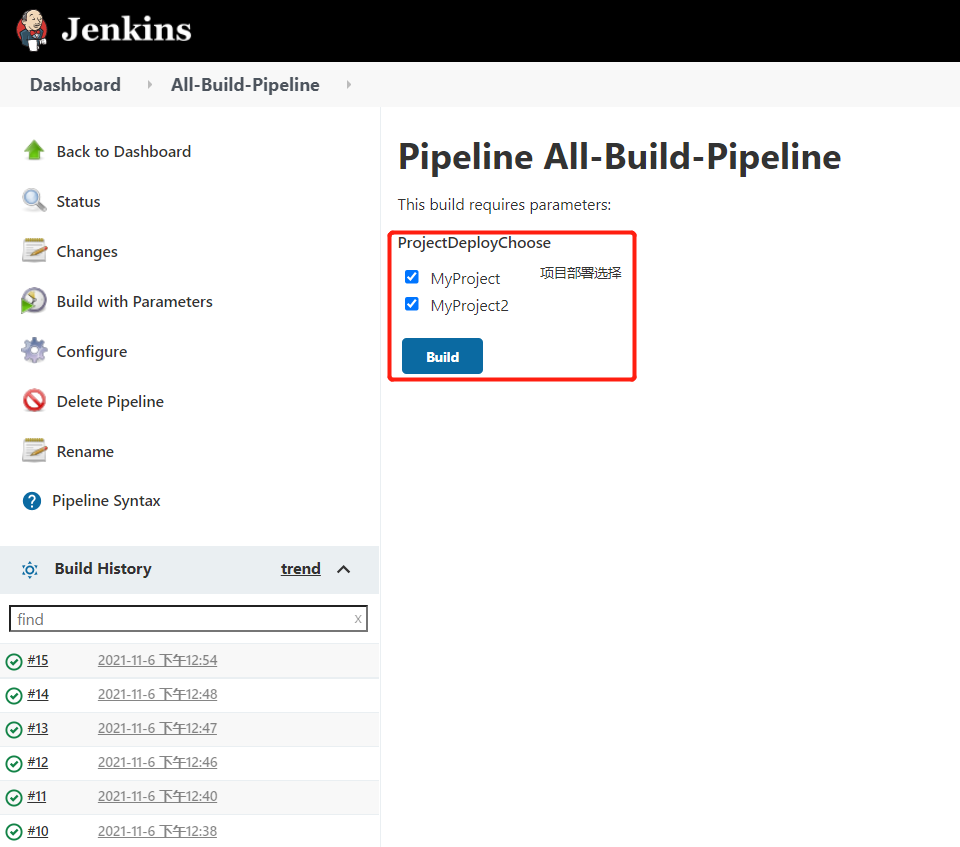Click the Jenkins butler logo icon
Screen dimensions: 960x847
[x=32, y=29]
